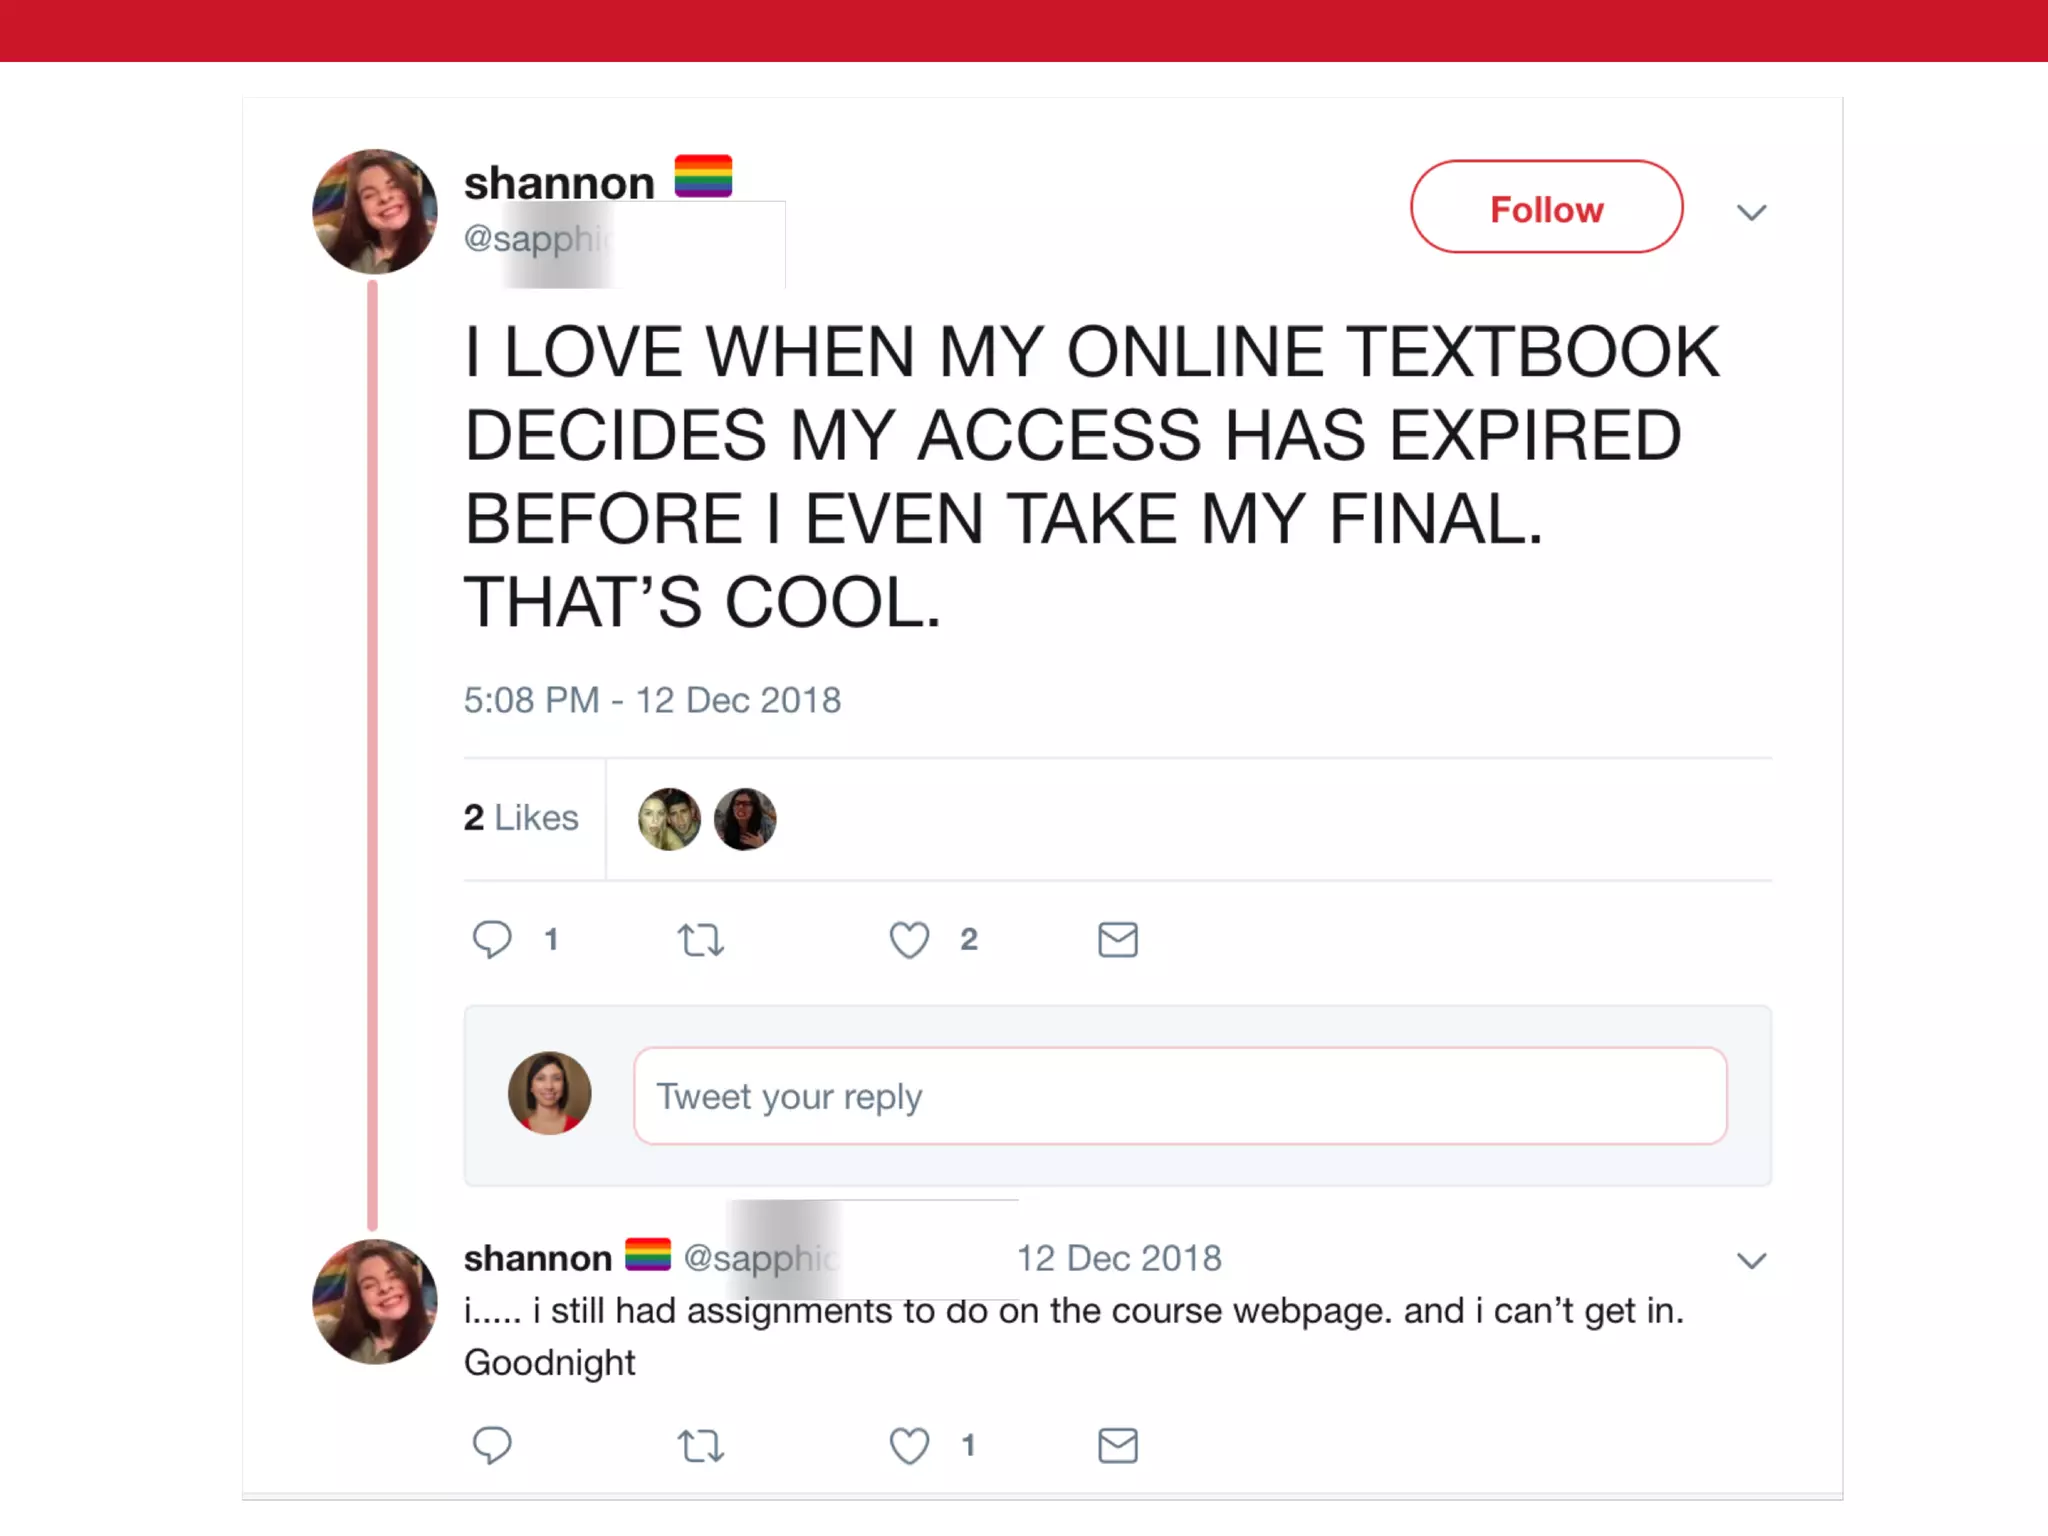This screenshot has width=2048, height=1536.
Task: Click shannon's avatar beside the second tweet
Action: click(x=375, y=1301)
